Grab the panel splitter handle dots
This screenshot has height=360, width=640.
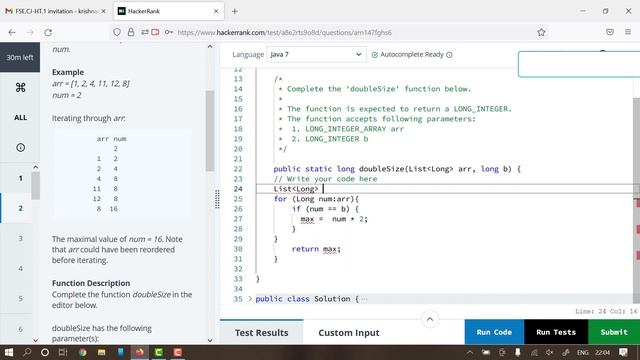[217, 199]
